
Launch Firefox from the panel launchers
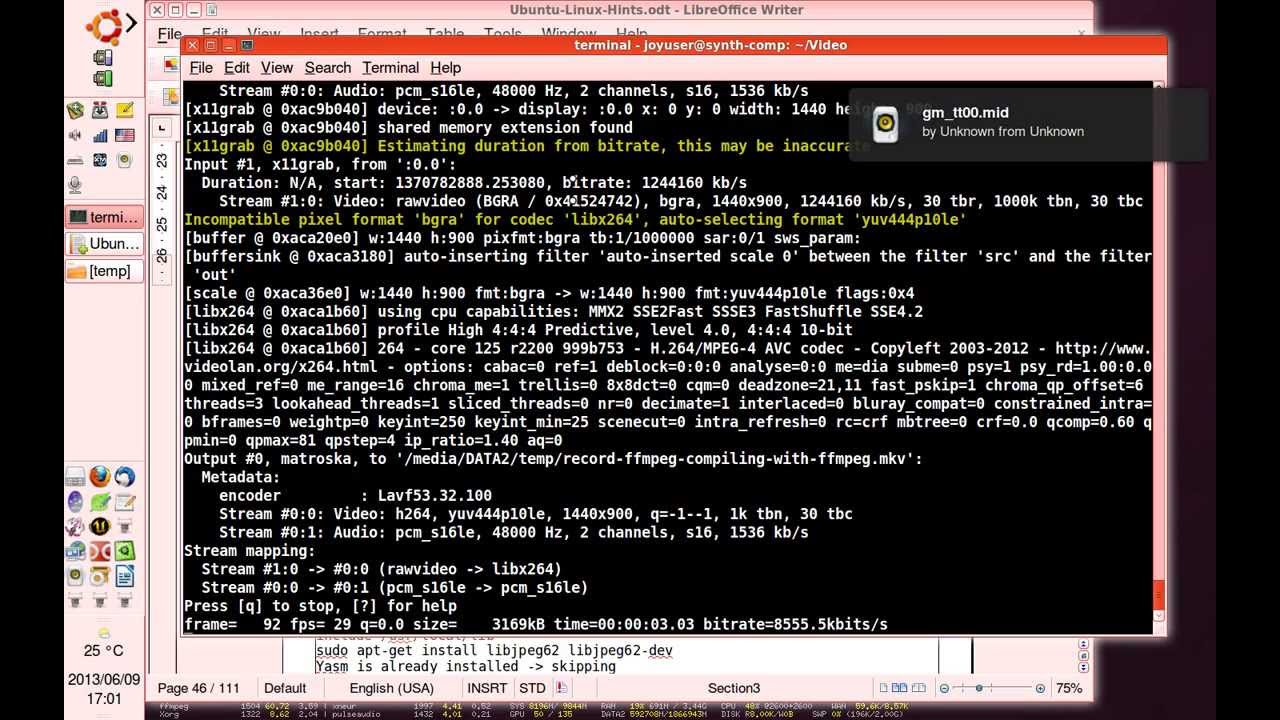[x=100, y=477]
